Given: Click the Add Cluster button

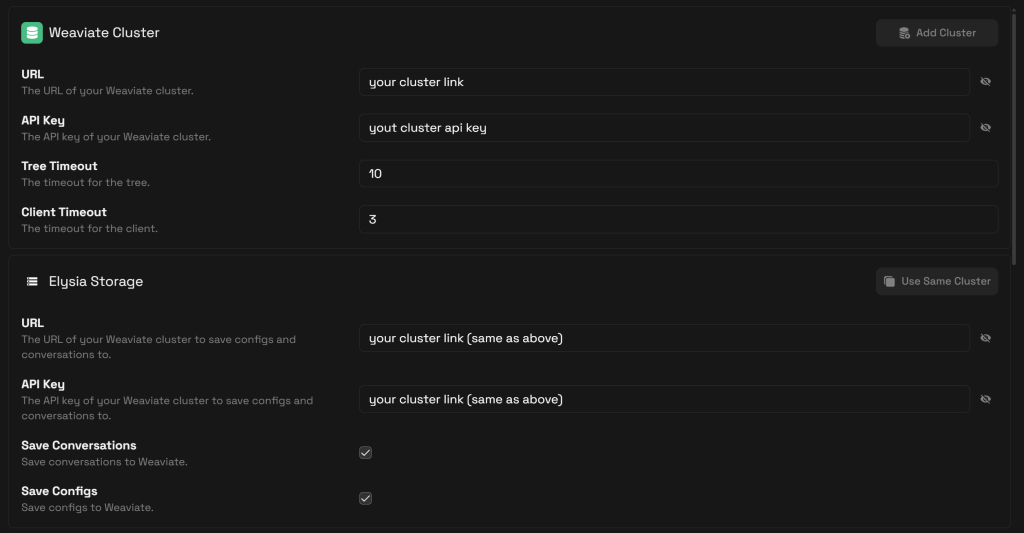Looking at the screenshot, I should click(x=936, y=33).
